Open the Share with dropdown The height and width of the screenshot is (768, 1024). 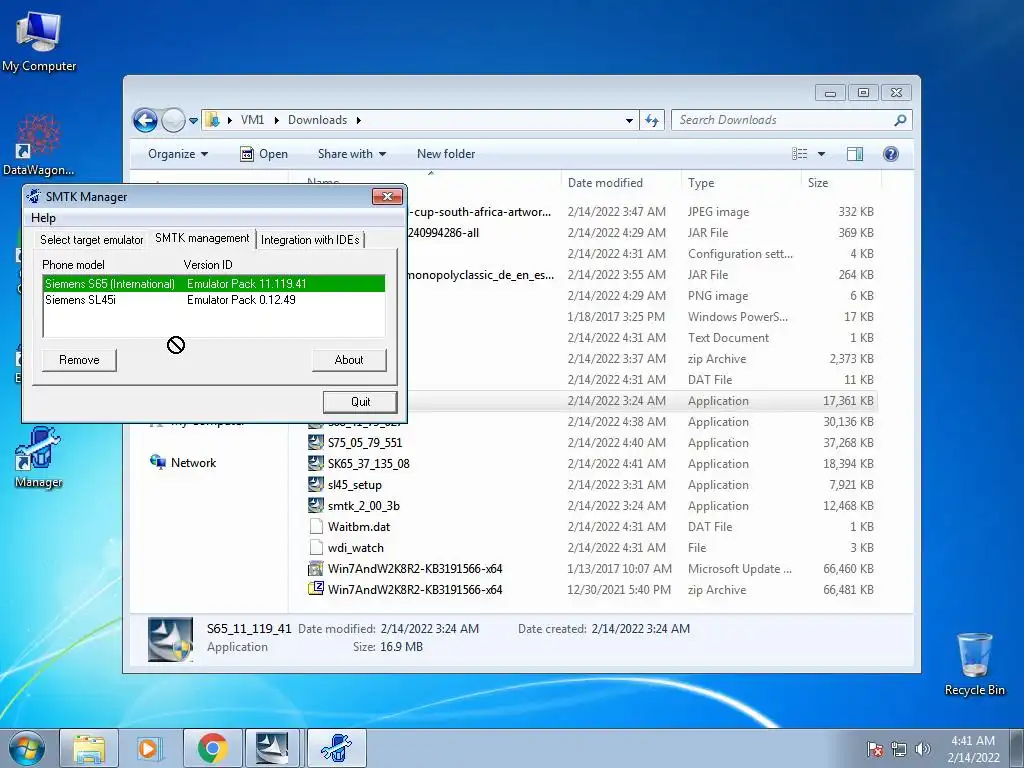pyautogui.click(x=352, y=154)
